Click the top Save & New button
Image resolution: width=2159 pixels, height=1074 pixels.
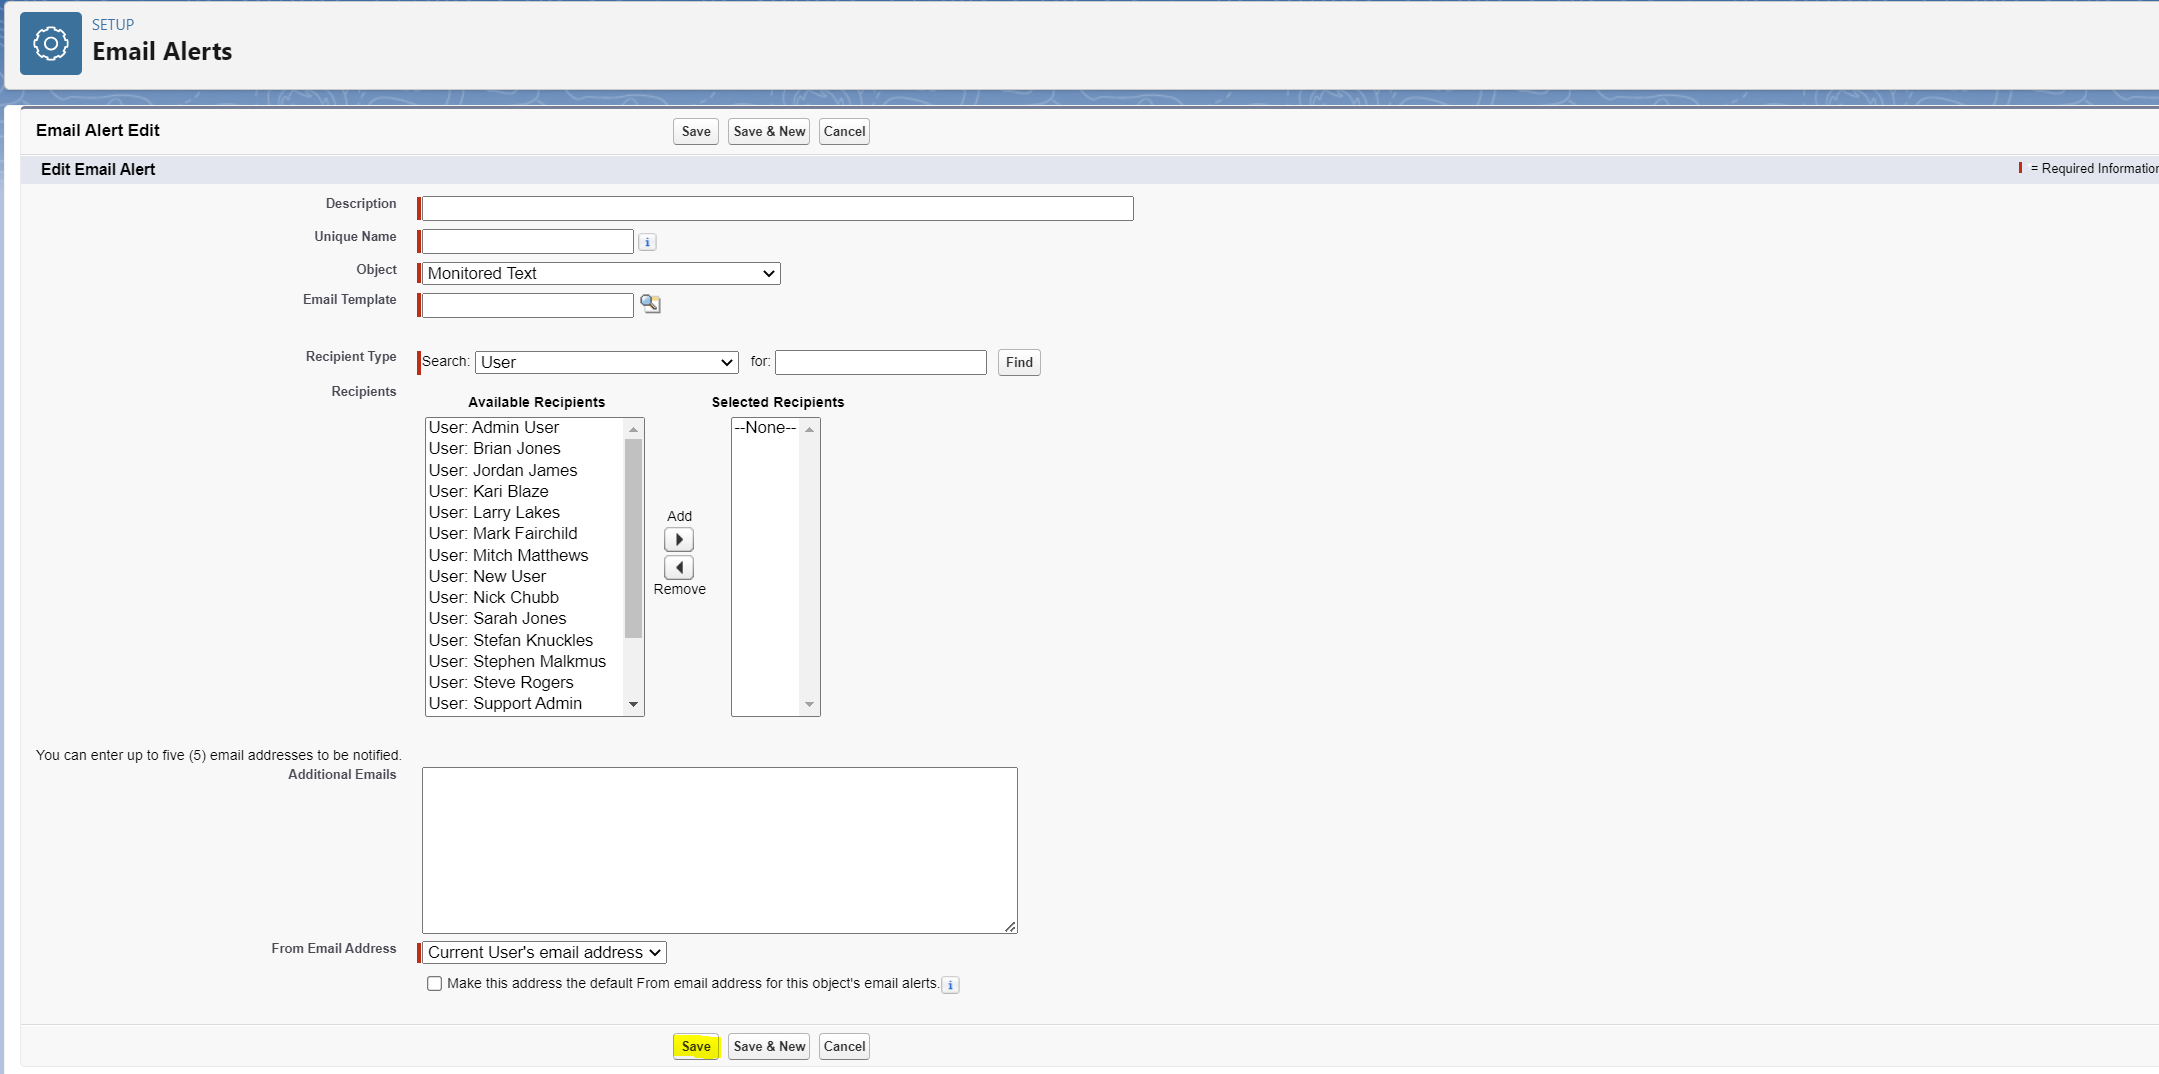click(769, 132)
